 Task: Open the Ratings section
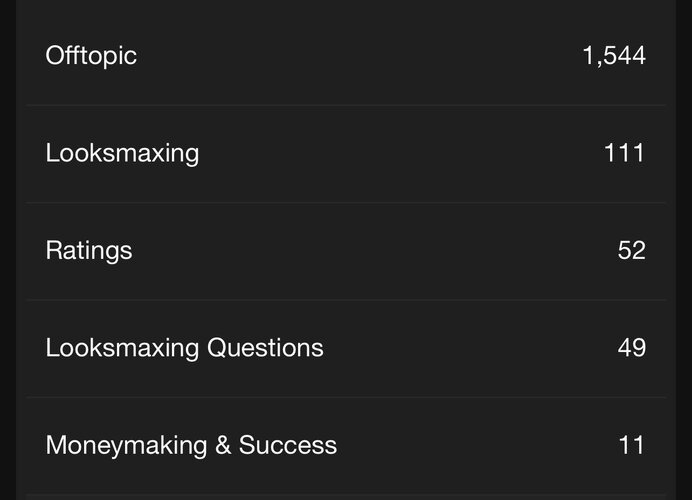[x=88, y=250]
